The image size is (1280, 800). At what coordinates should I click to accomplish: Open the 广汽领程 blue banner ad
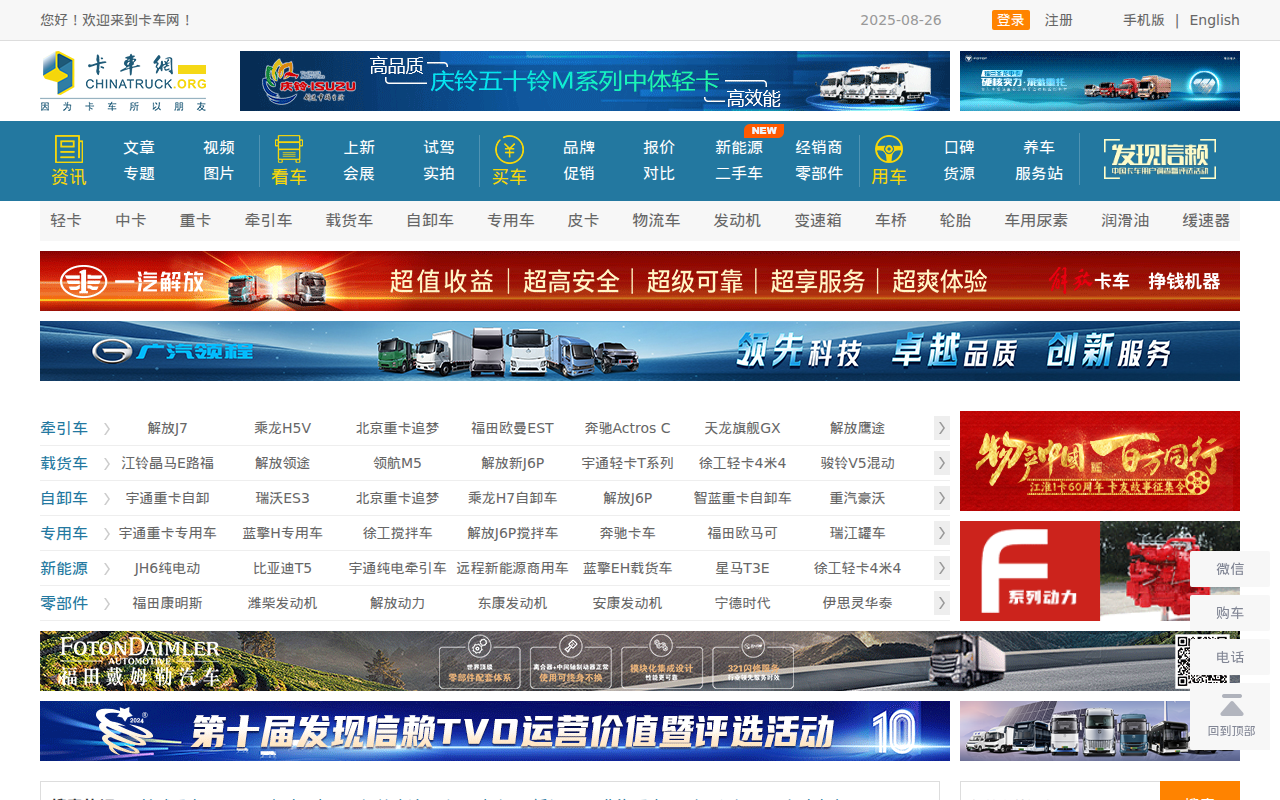pyautogui.click(x=640, y=351)
